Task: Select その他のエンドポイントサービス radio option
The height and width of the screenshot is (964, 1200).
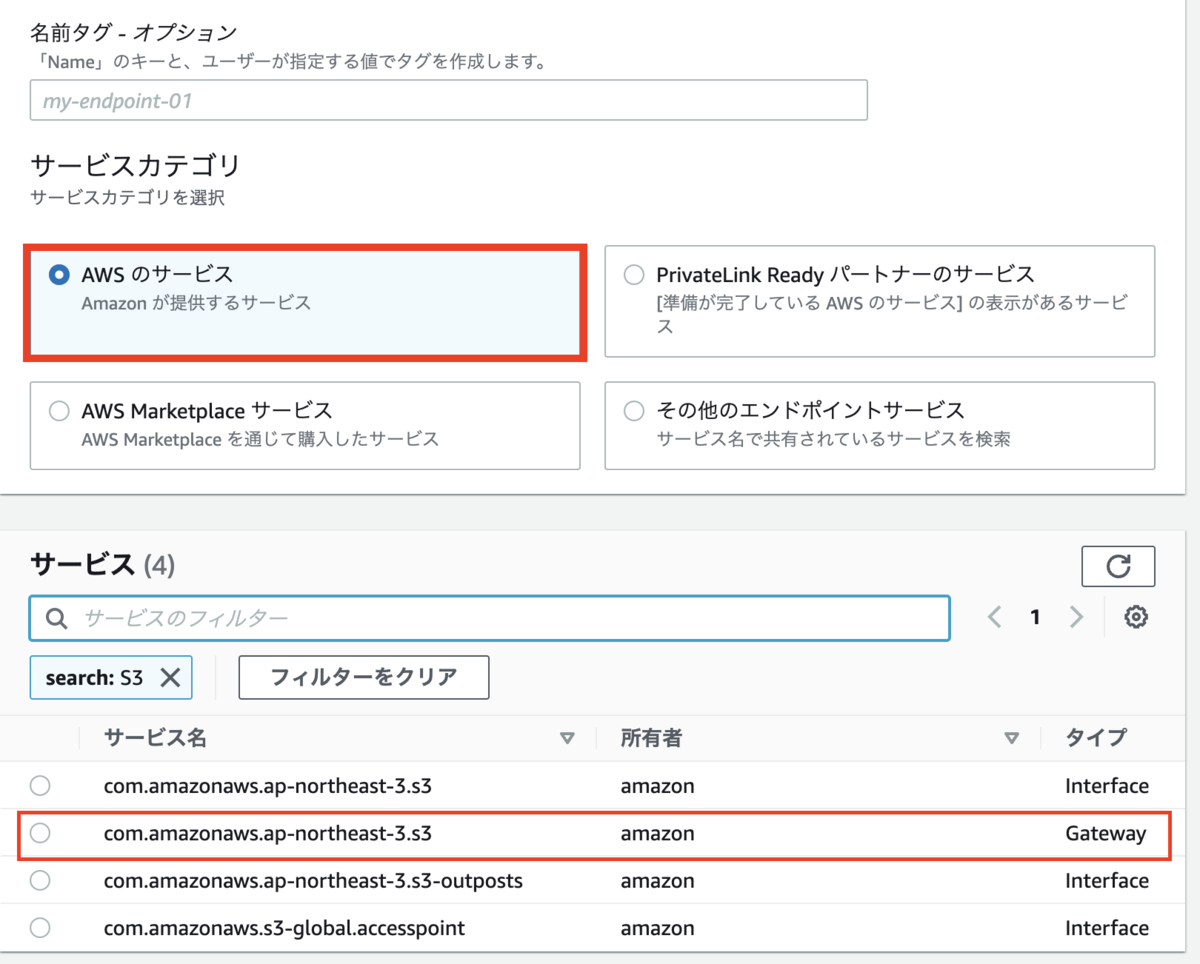Action: [634, 410]
